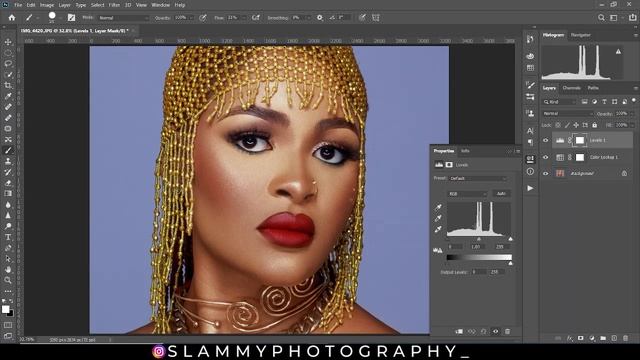
Task: Open the layer Kind filter dropdown
Action: click(560, 102)
